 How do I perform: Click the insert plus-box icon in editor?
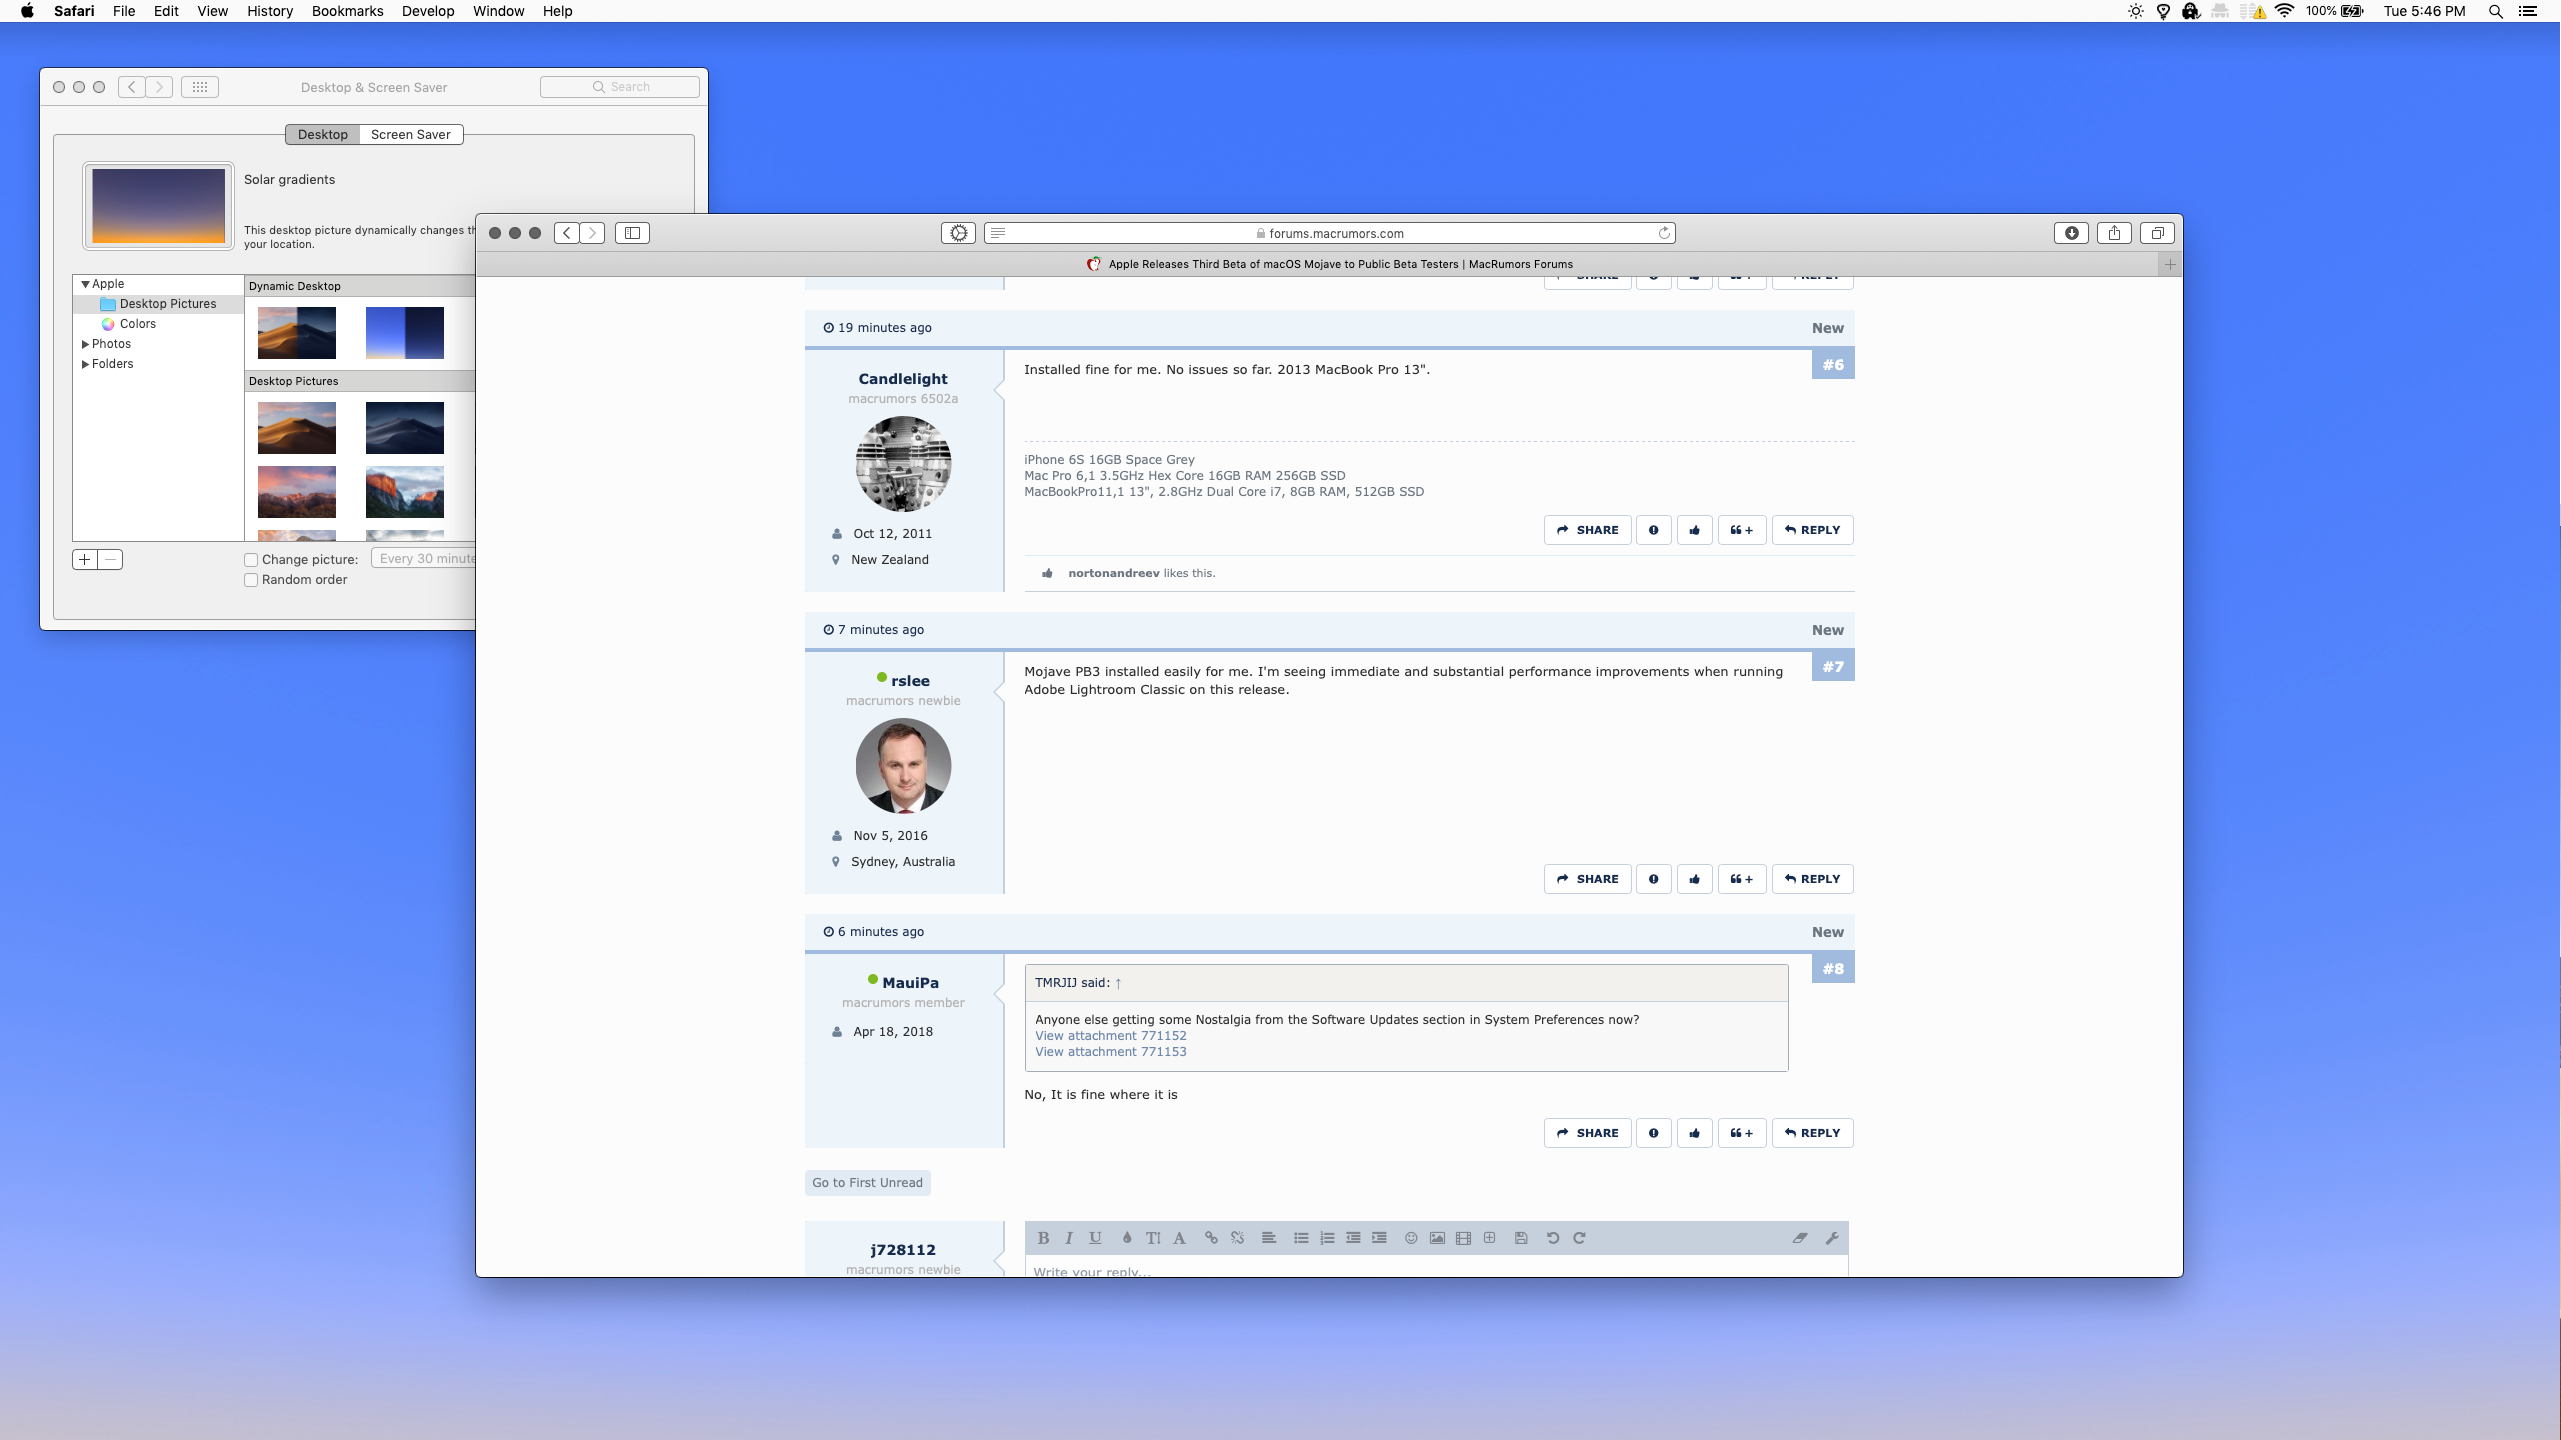[x=1489, y=1238]
